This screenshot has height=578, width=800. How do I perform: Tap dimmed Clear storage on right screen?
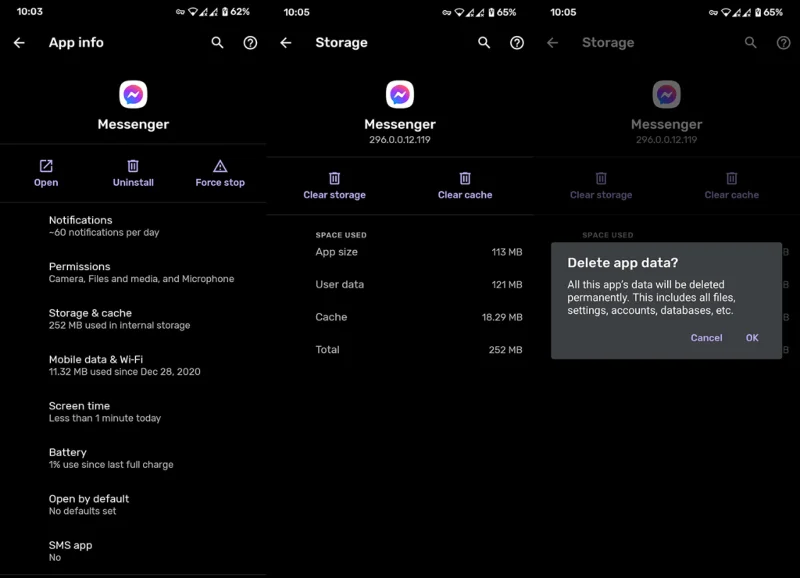[601, 186]
